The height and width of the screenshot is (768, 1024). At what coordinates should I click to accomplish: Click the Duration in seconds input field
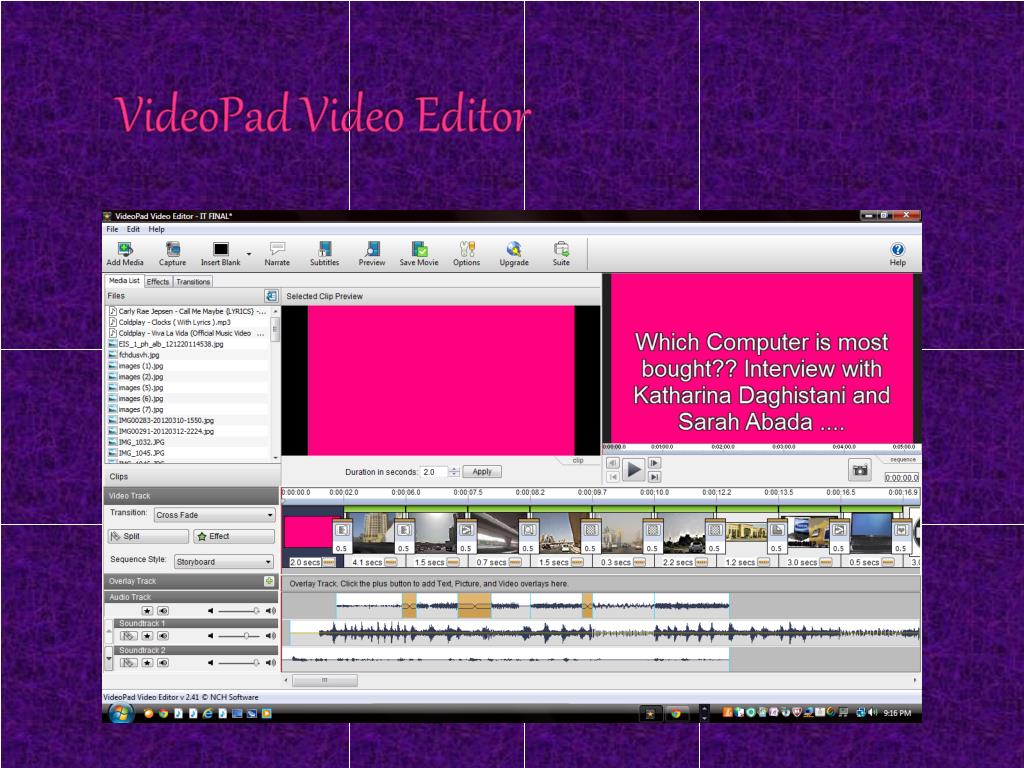434,472
